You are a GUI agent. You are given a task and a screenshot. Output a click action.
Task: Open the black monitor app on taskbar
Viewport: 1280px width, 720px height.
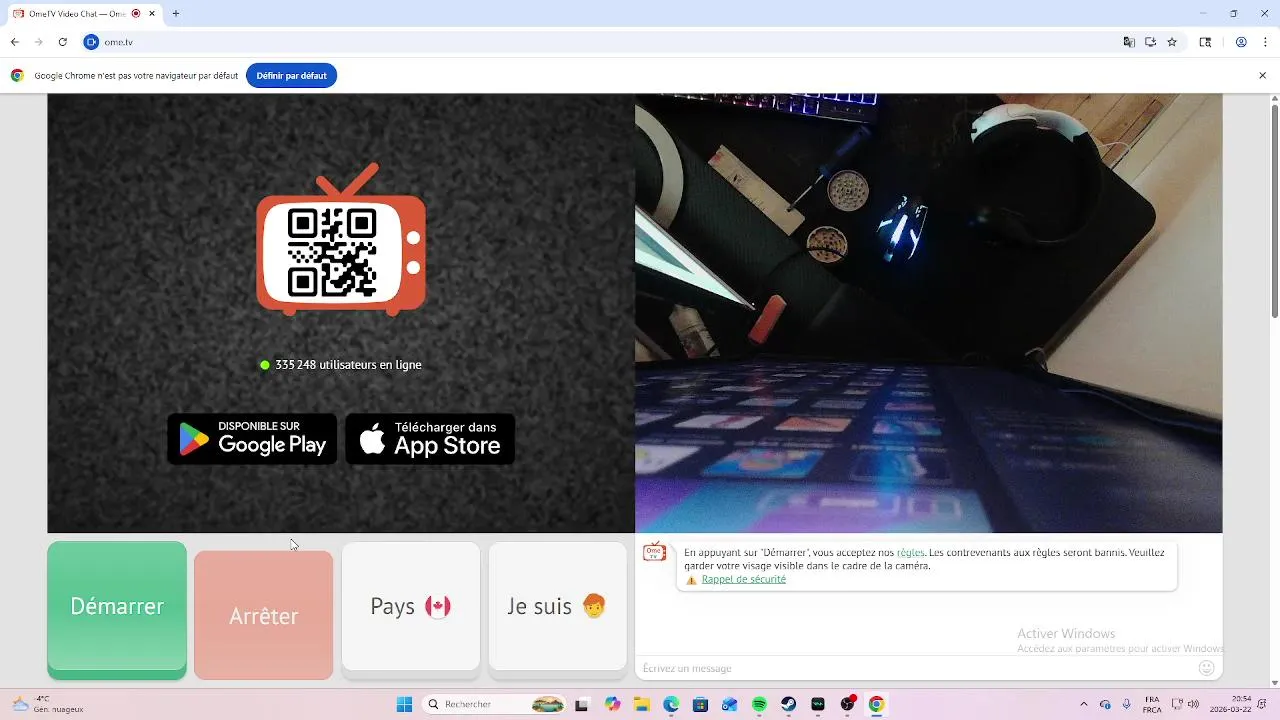818,704
